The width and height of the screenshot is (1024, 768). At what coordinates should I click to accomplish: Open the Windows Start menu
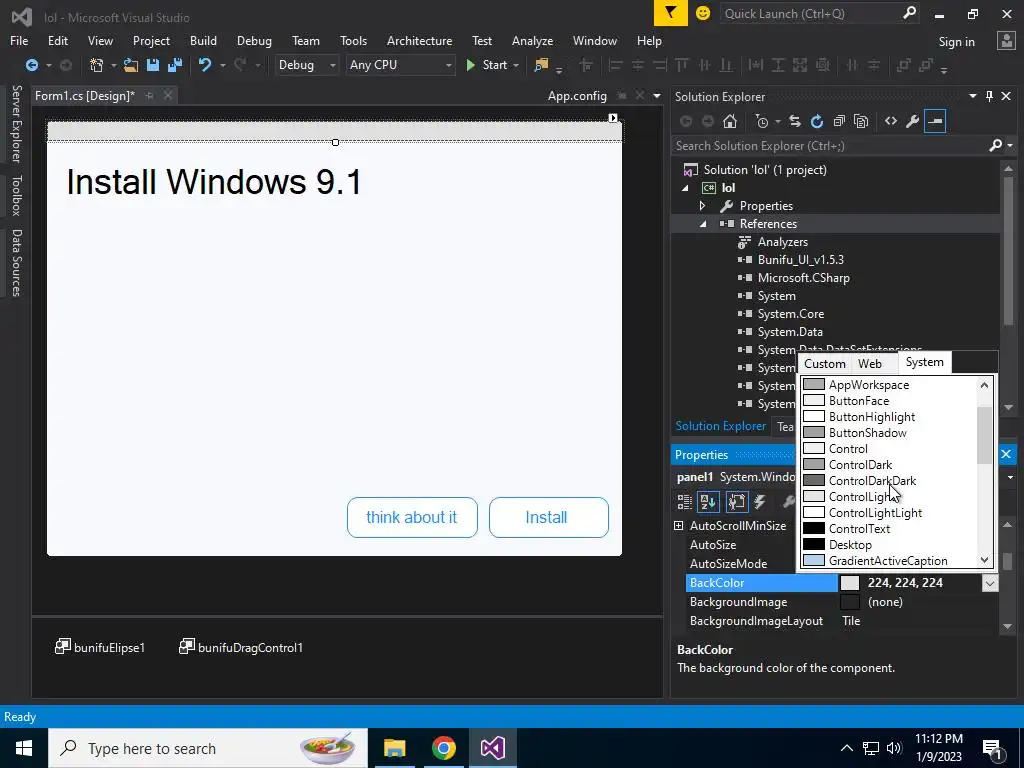point(24,748)
